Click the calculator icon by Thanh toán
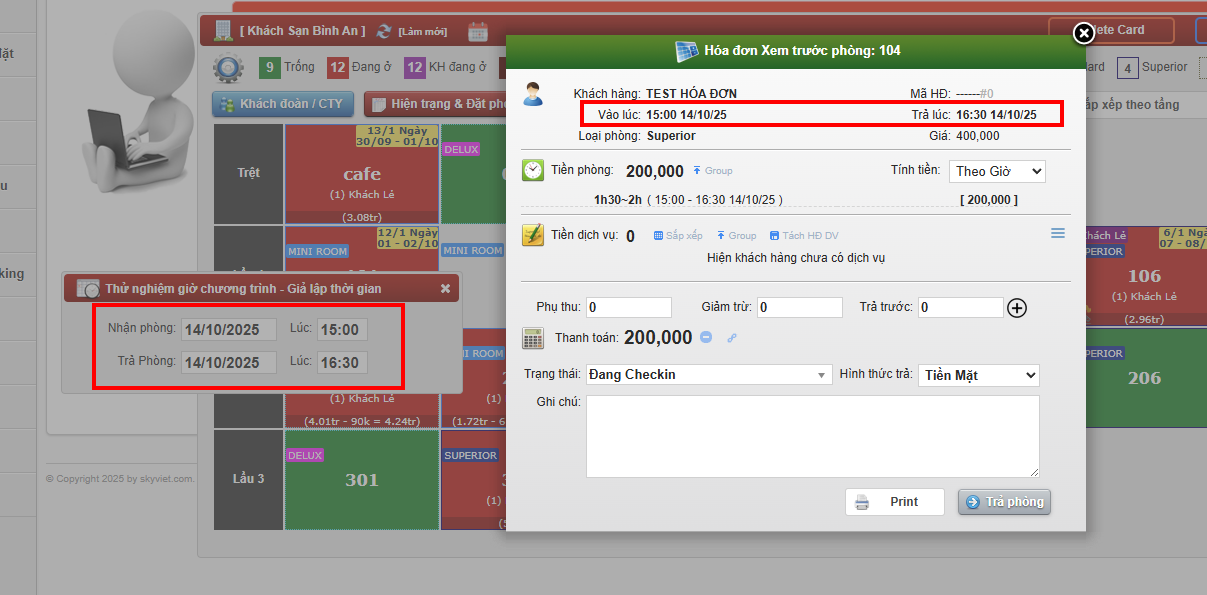The width and height of the screenshot is (1207, 595). (x=533, y=338)
